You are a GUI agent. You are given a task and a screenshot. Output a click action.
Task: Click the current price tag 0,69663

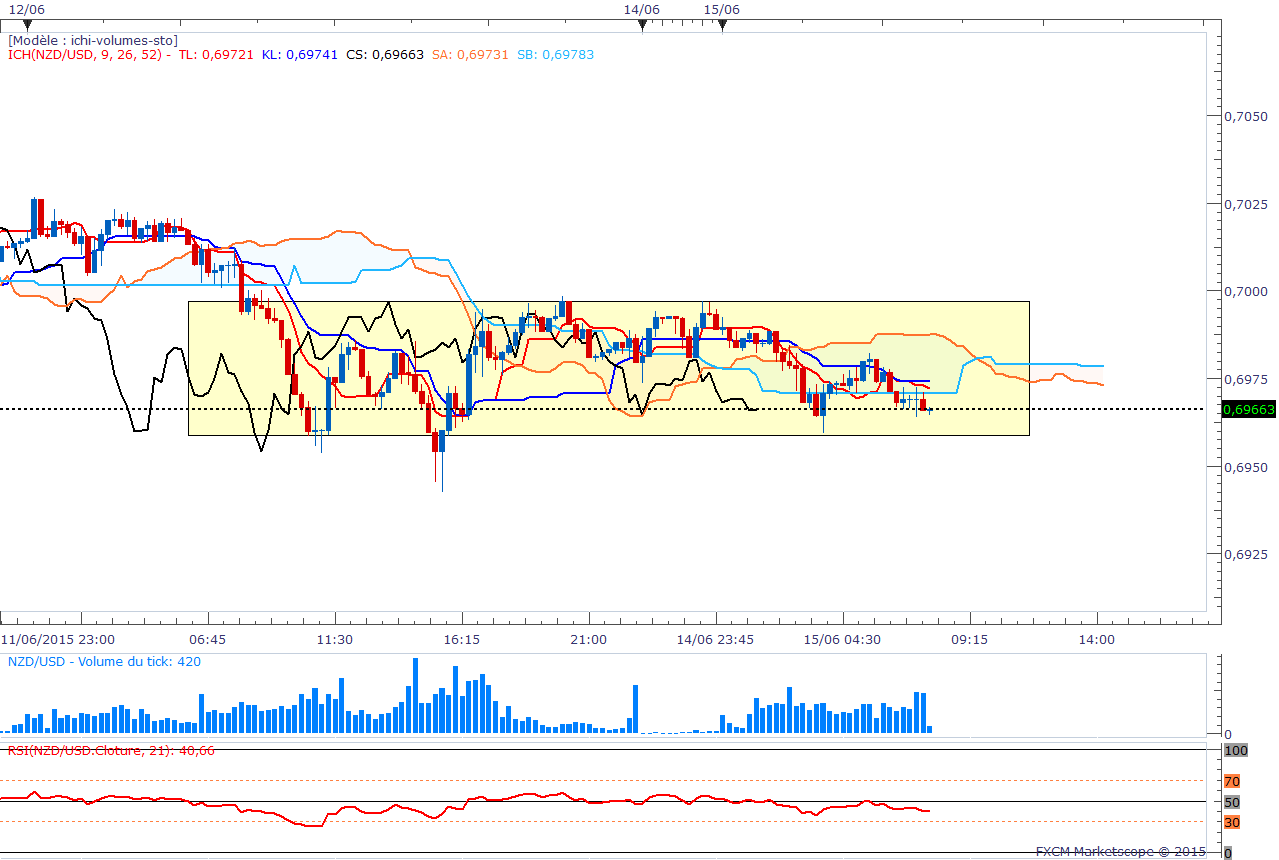(x=1248, y=409)
